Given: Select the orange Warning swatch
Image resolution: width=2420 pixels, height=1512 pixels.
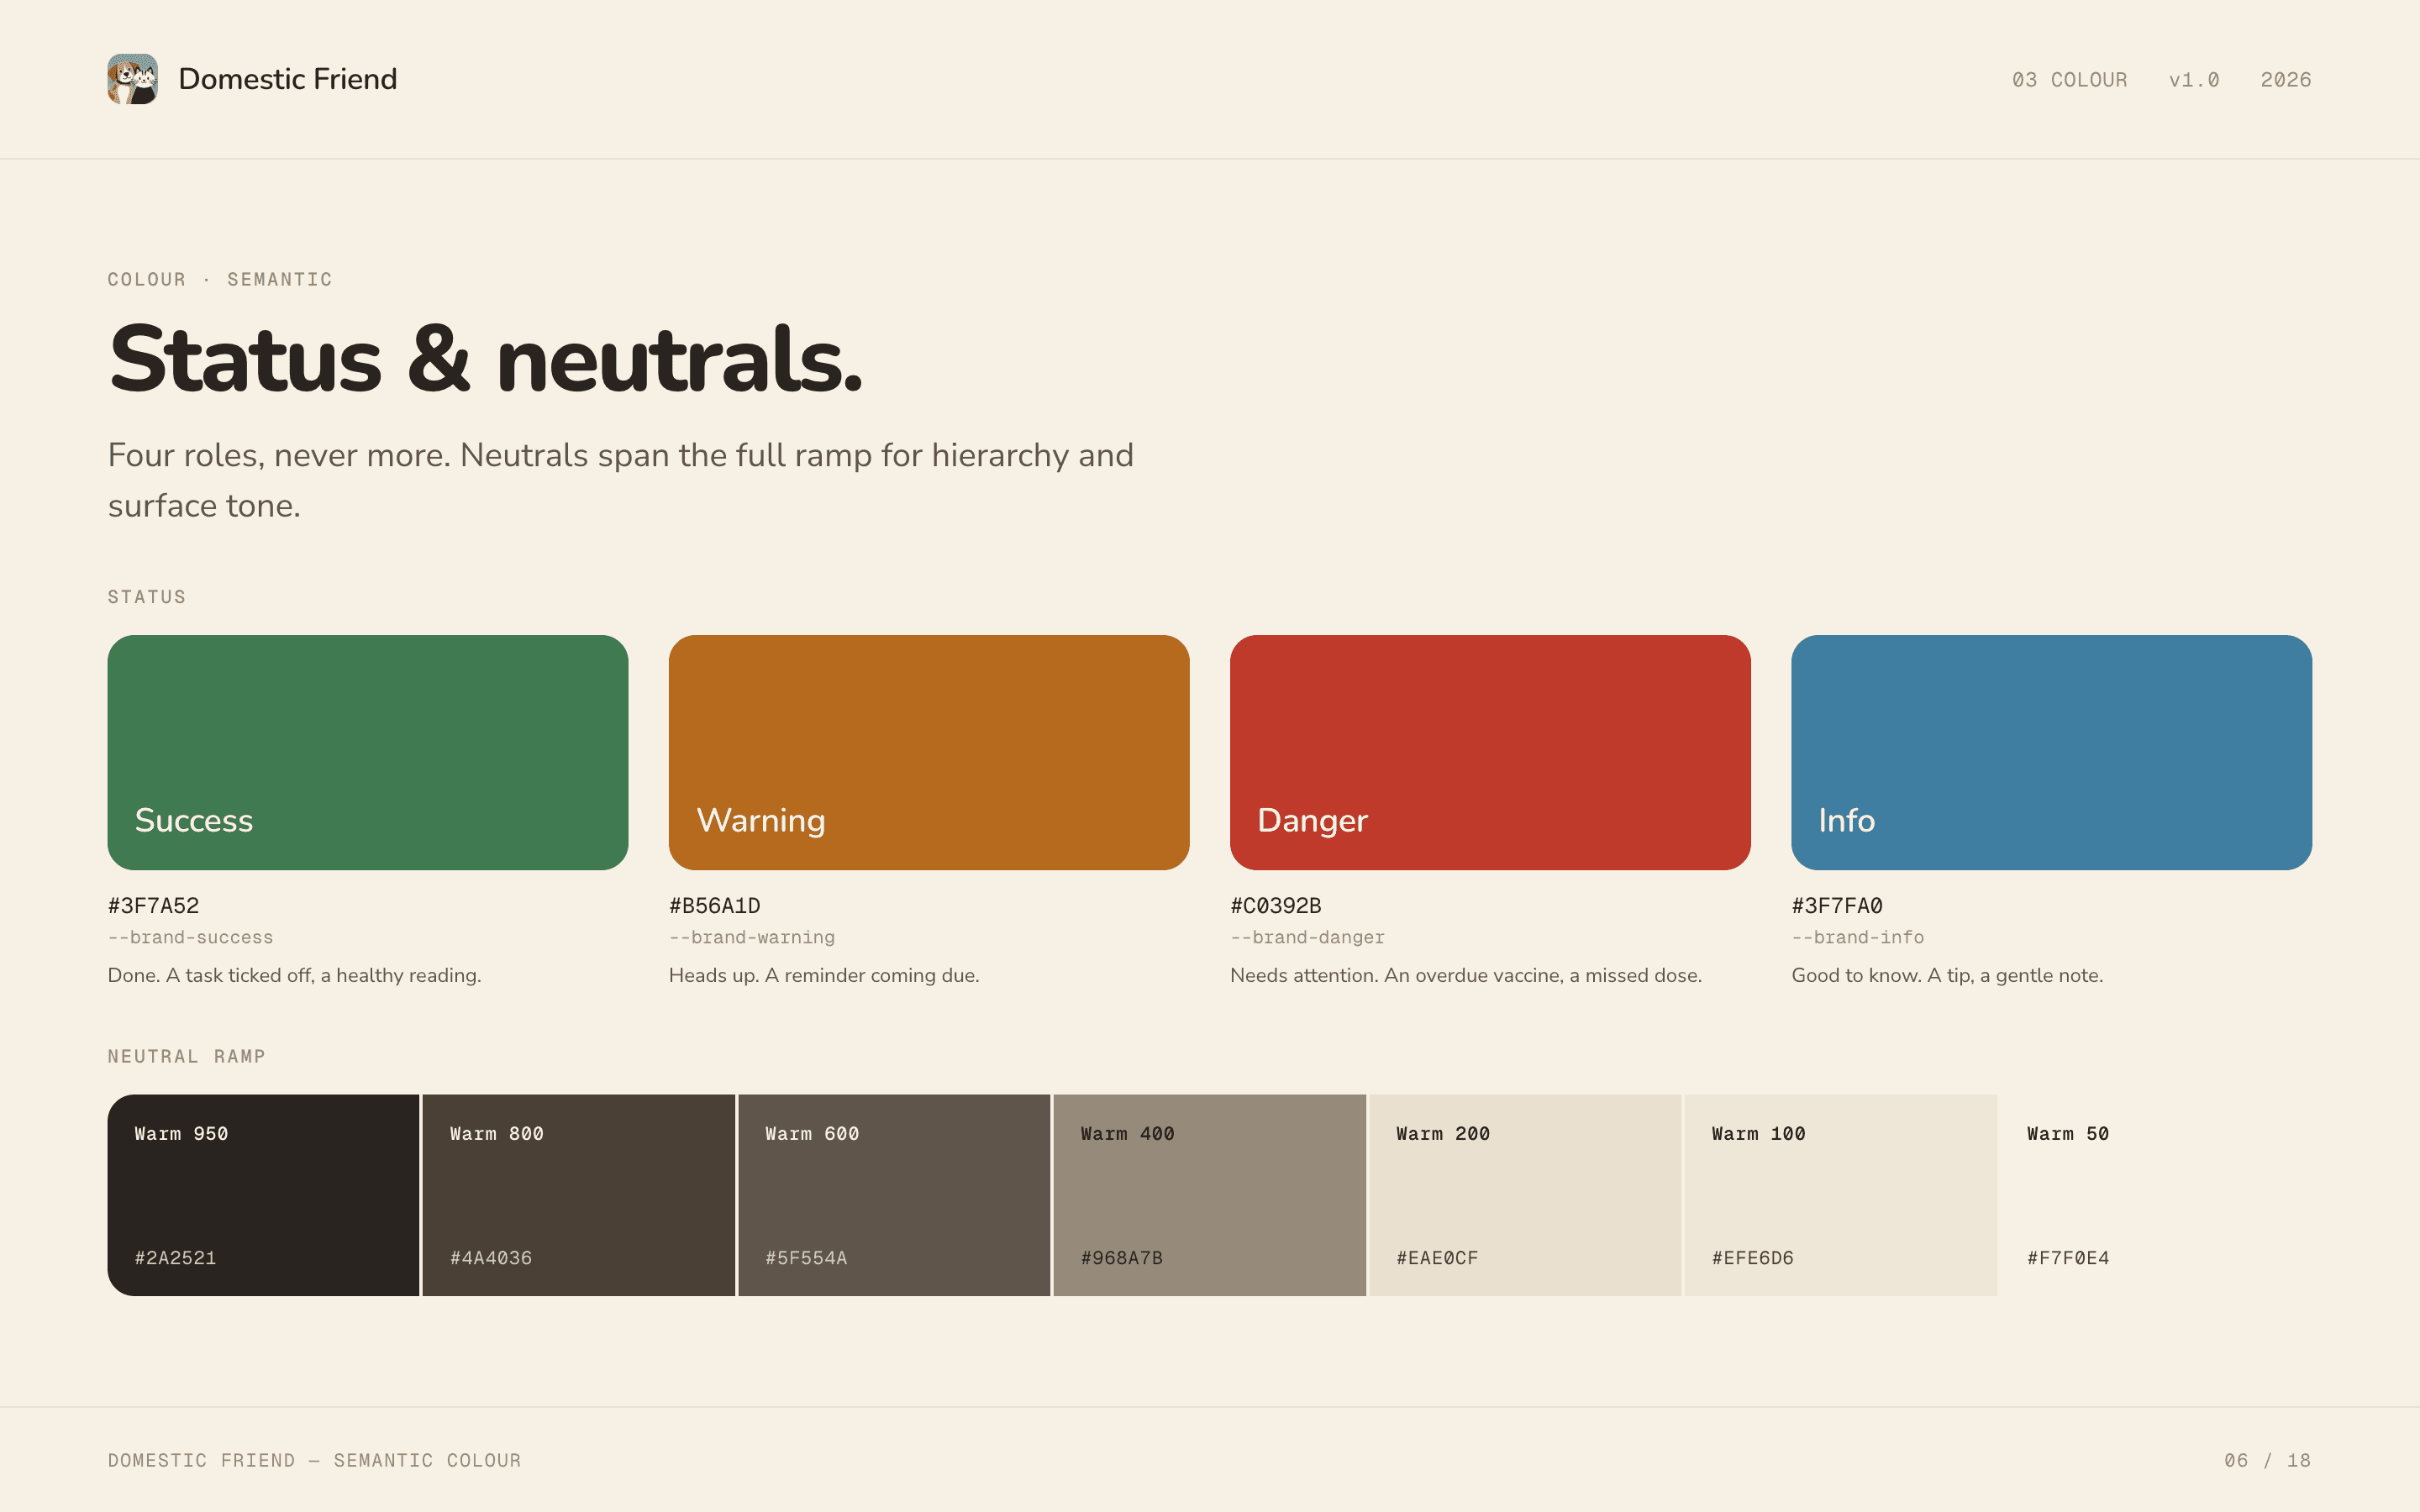Looking at the screenshot, I should [929, 752].
